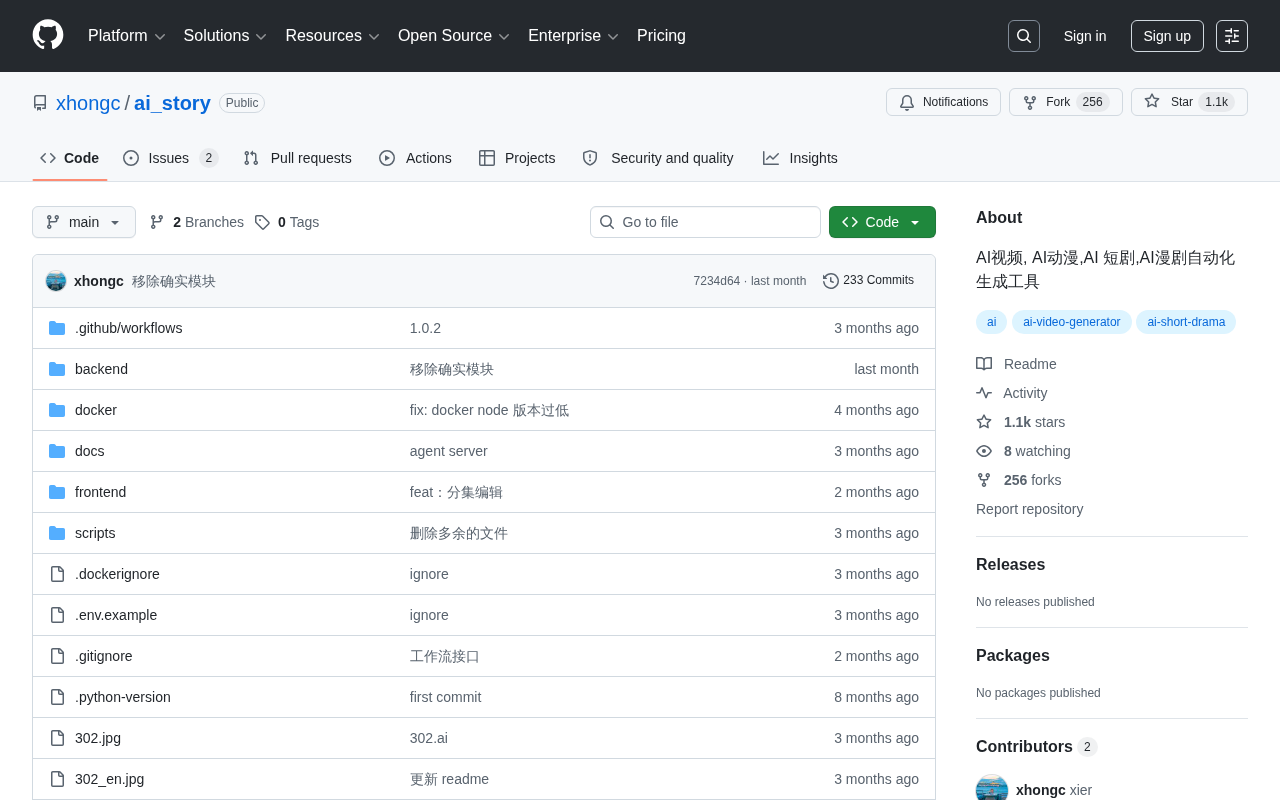The image size is (1280, 800).
Task: Open the 'agent server' commit message
Action: pos(448,451)
